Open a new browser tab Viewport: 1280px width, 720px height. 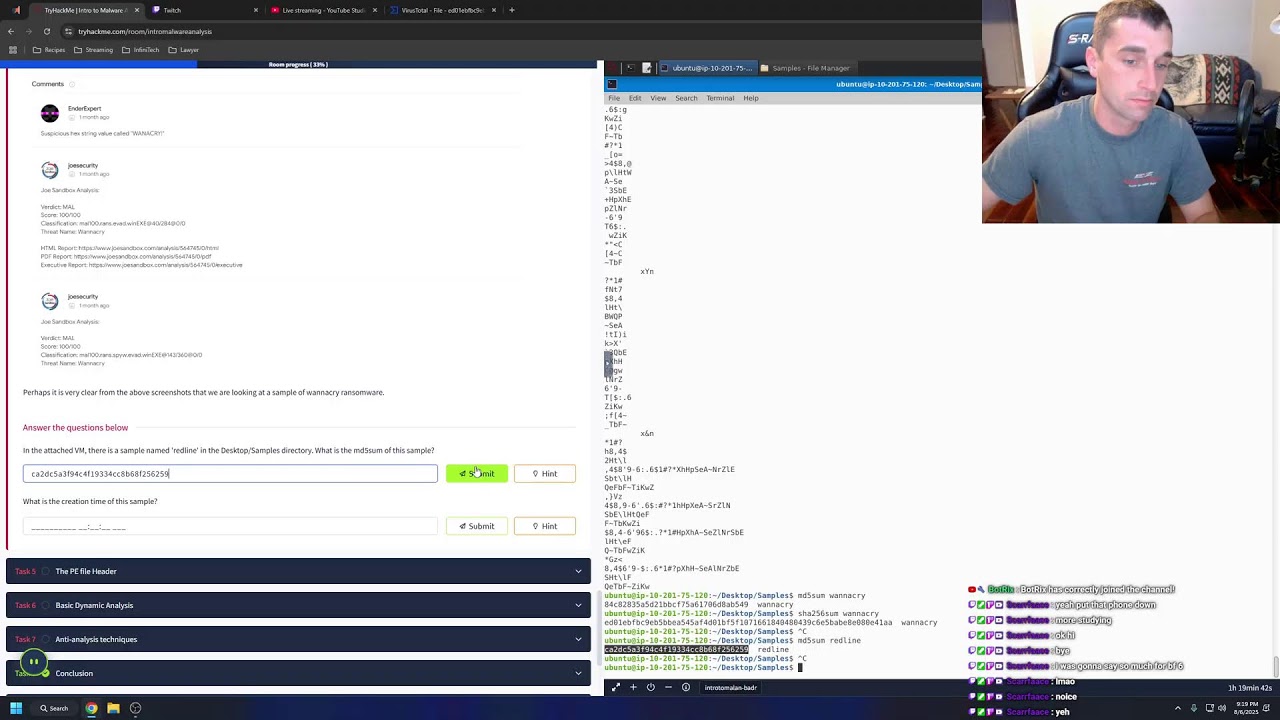coord(511,10)
